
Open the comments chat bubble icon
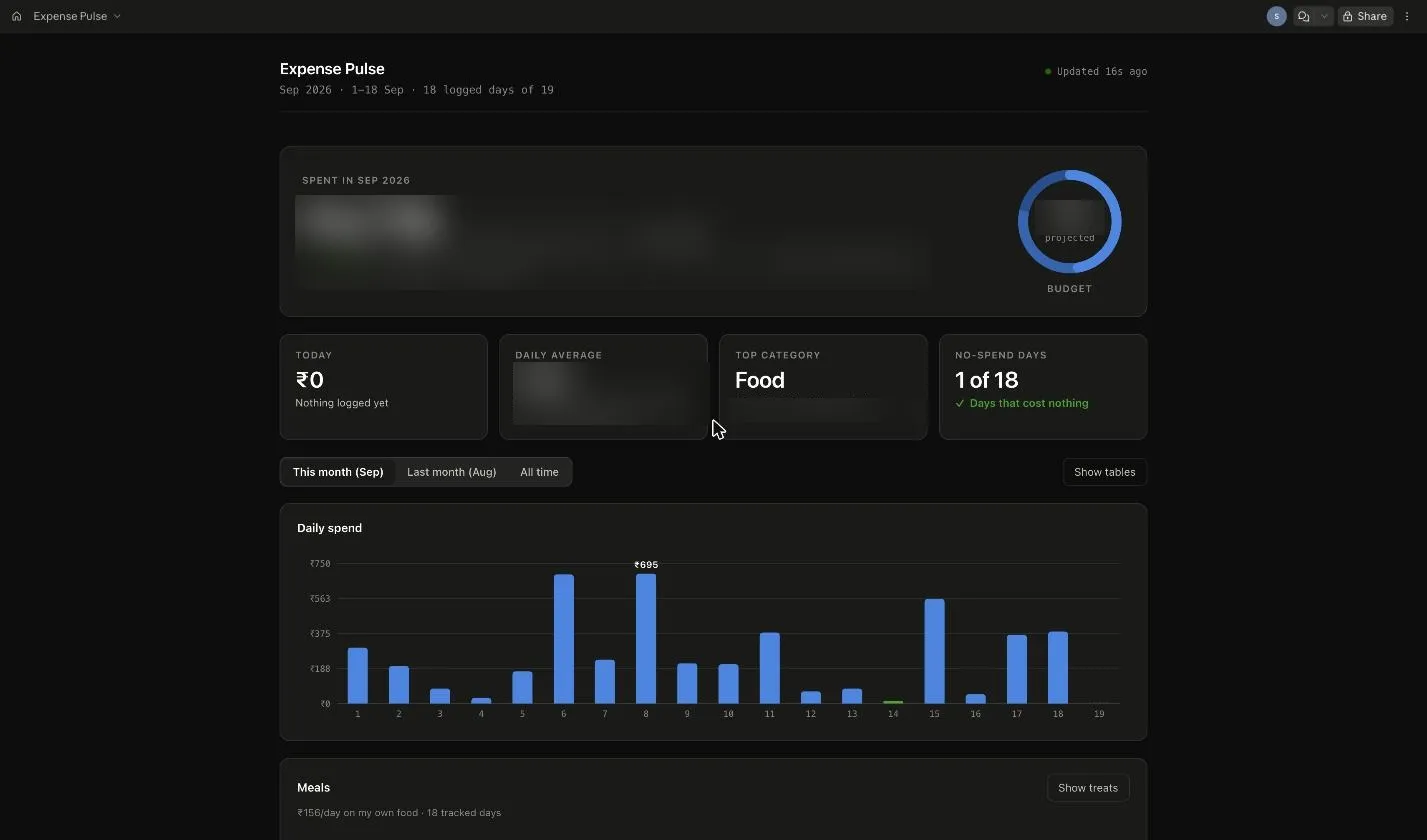click(x=1303, y=16)
